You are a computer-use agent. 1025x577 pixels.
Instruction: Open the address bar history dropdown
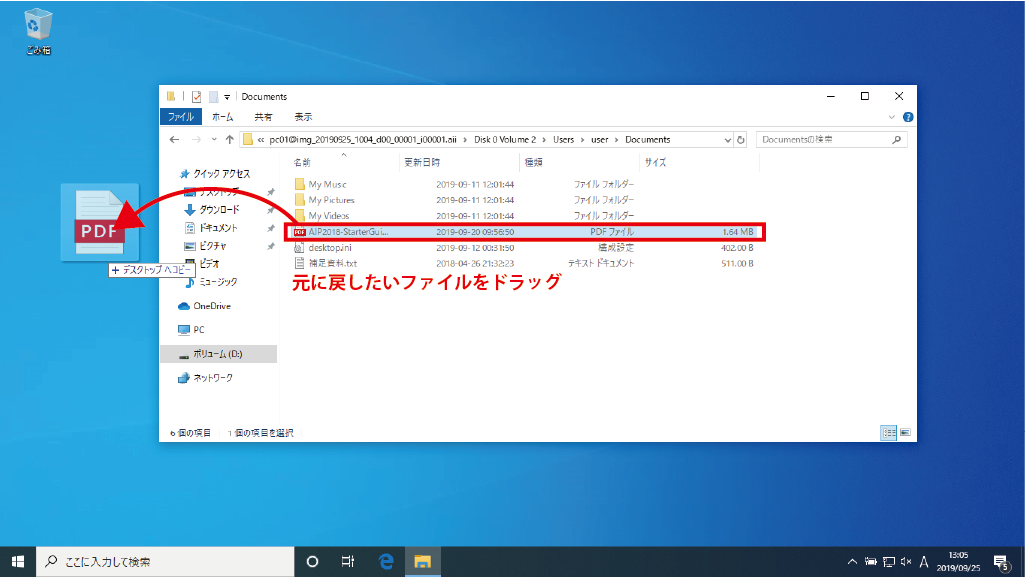pos(728,140)
